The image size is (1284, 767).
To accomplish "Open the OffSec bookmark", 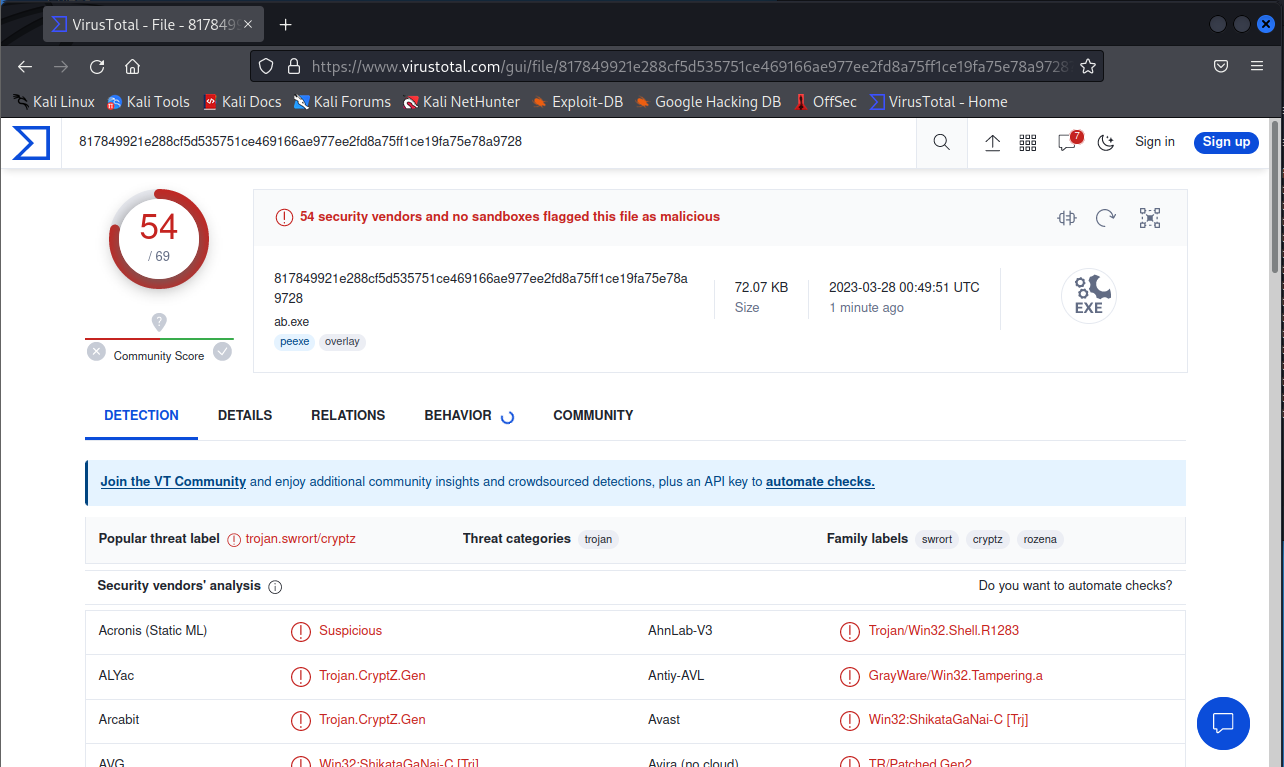I will [x=826, y=102].
